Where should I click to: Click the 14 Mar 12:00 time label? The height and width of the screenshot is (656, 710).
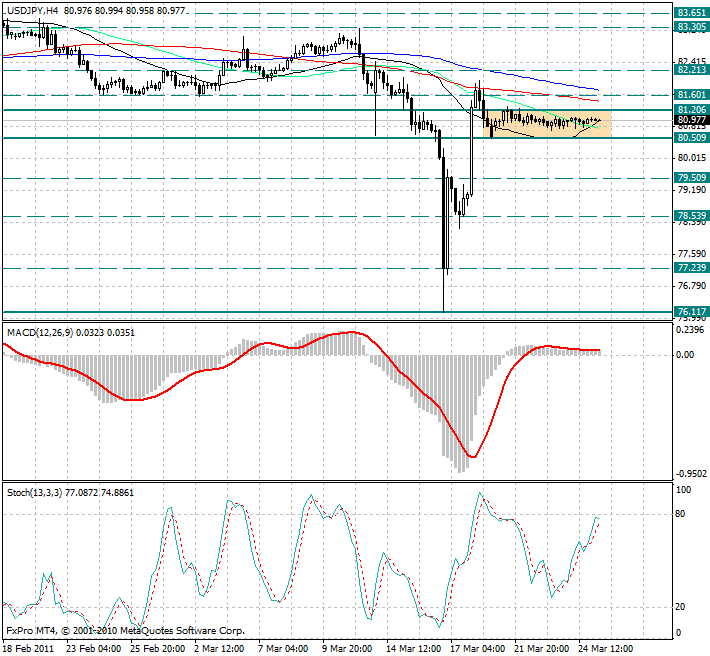414,649
